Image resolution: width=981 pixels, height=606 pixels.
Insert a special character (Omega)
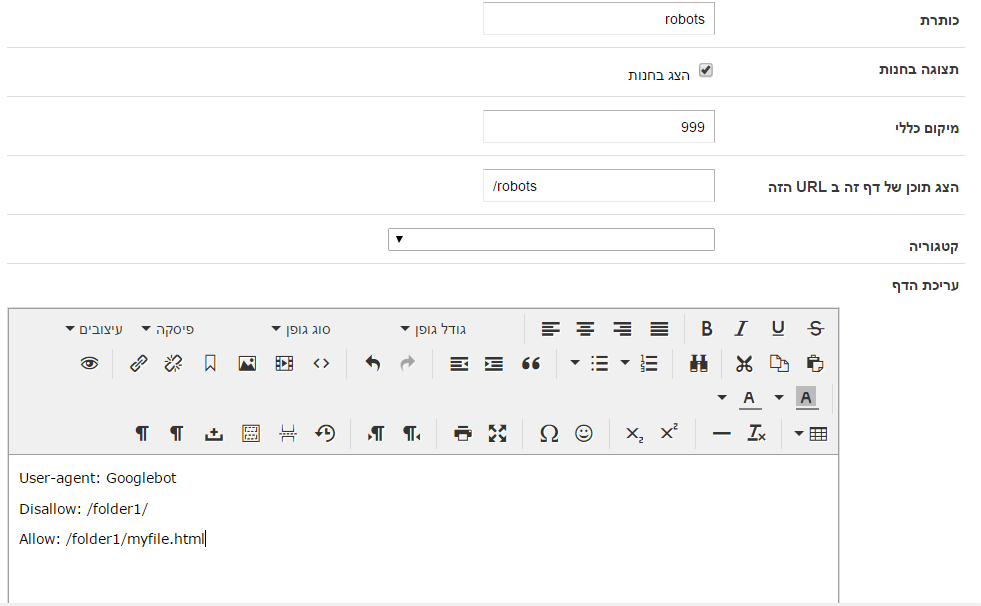click(549, 433)
